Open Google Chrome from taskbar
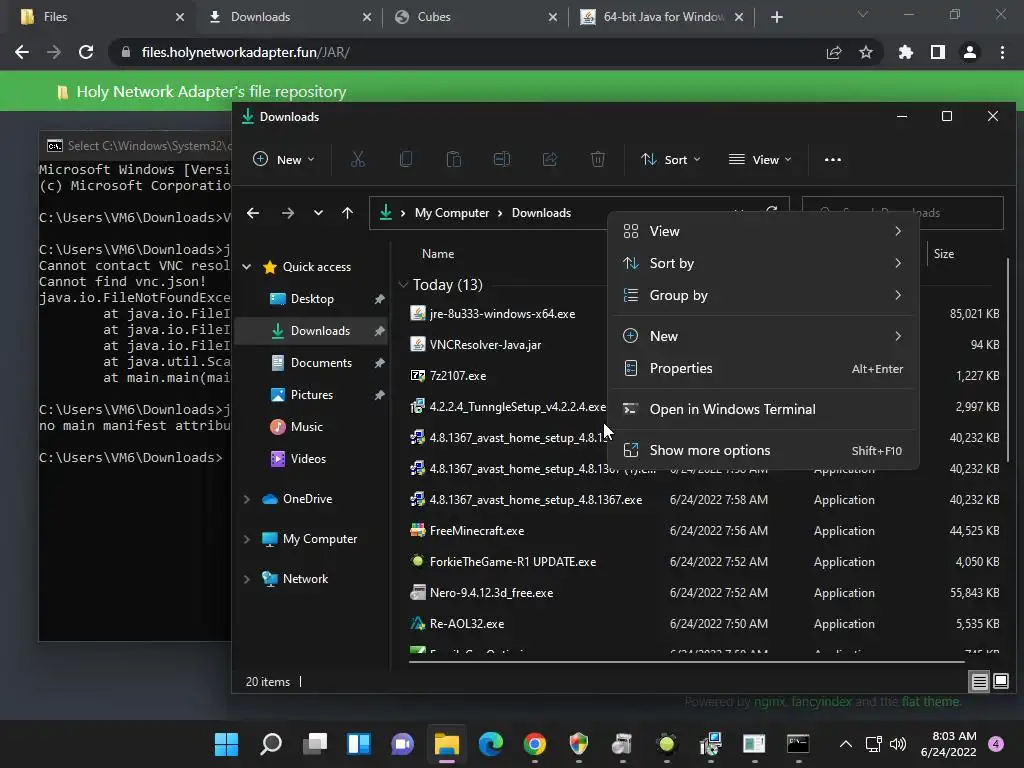Viewport: 1024px width, 768px height. (x=535, y=744)
